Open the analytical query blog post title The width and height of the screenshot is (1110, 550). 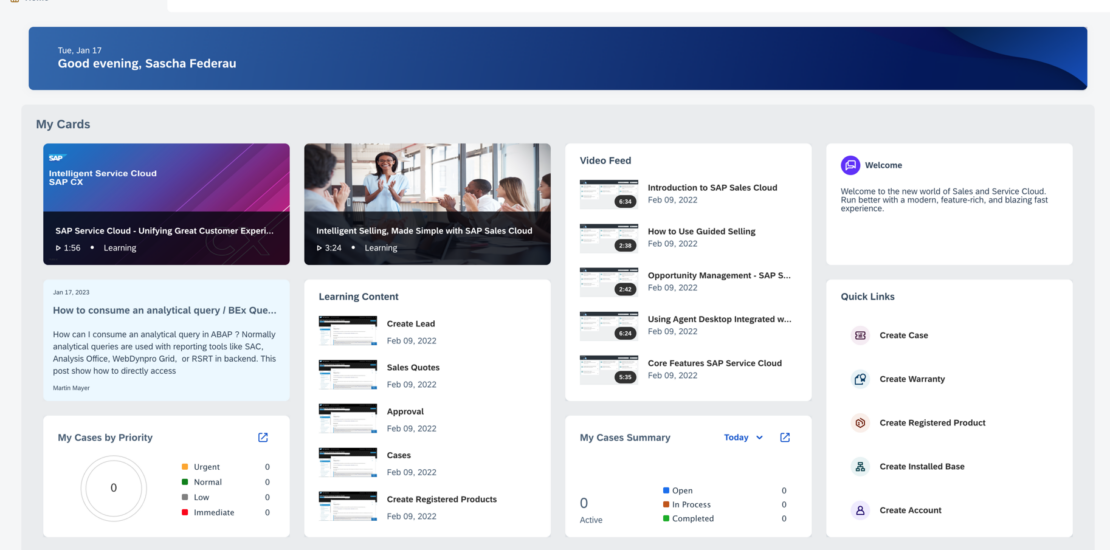tap(164, 310)
